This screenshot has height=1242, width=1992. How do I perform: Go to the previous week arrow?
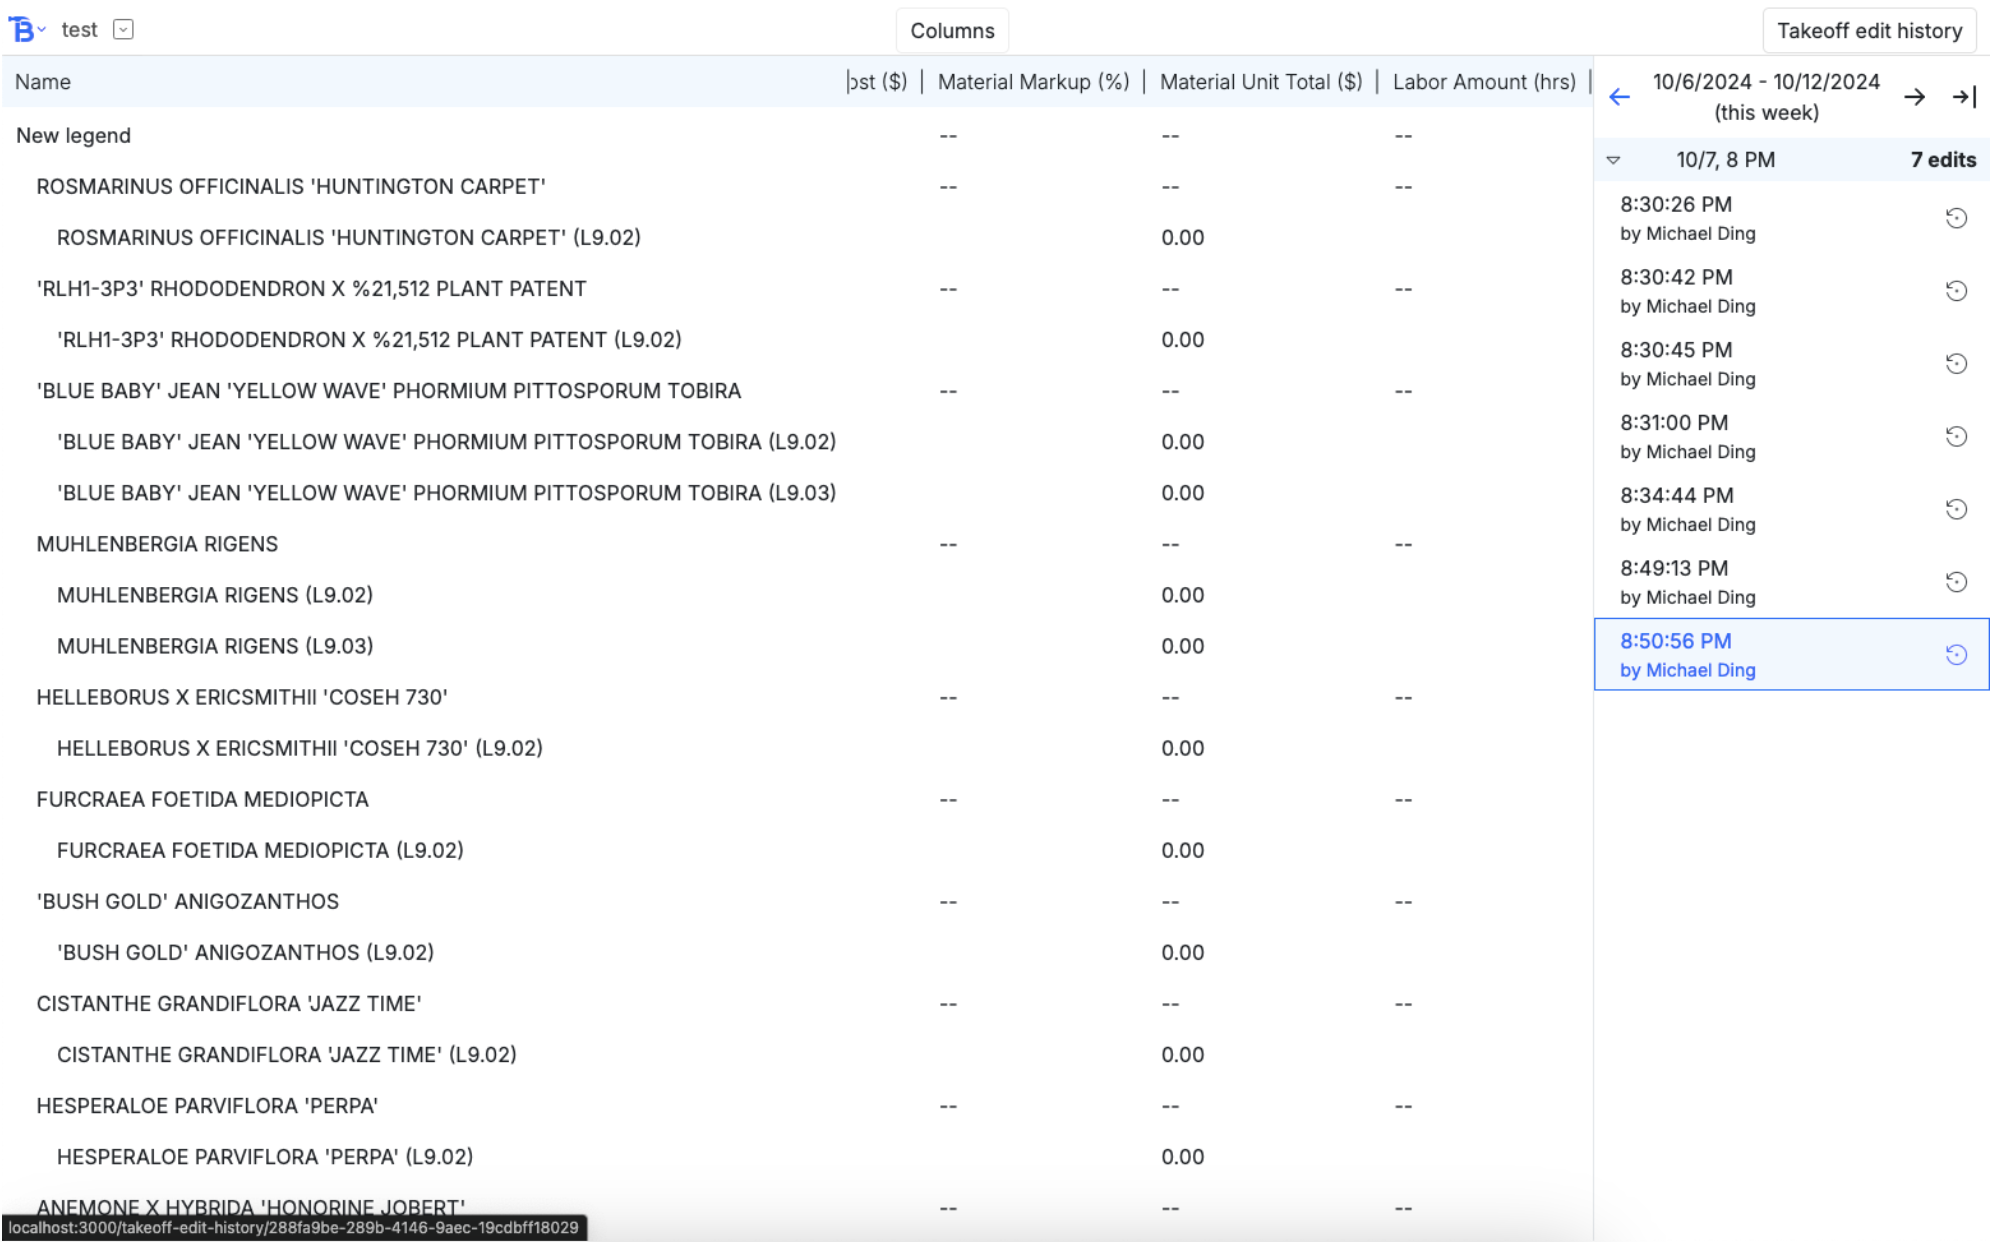[x=1619, y=97]
